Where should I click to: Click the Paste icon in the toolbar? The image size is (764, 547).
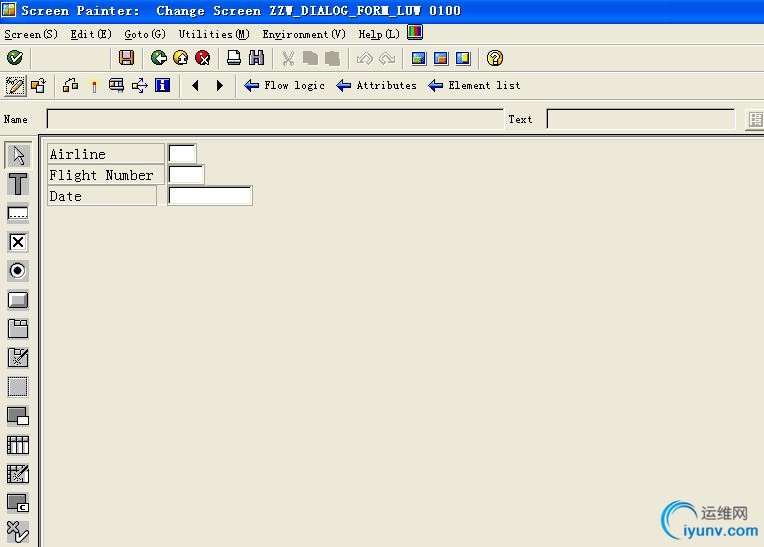332,58
